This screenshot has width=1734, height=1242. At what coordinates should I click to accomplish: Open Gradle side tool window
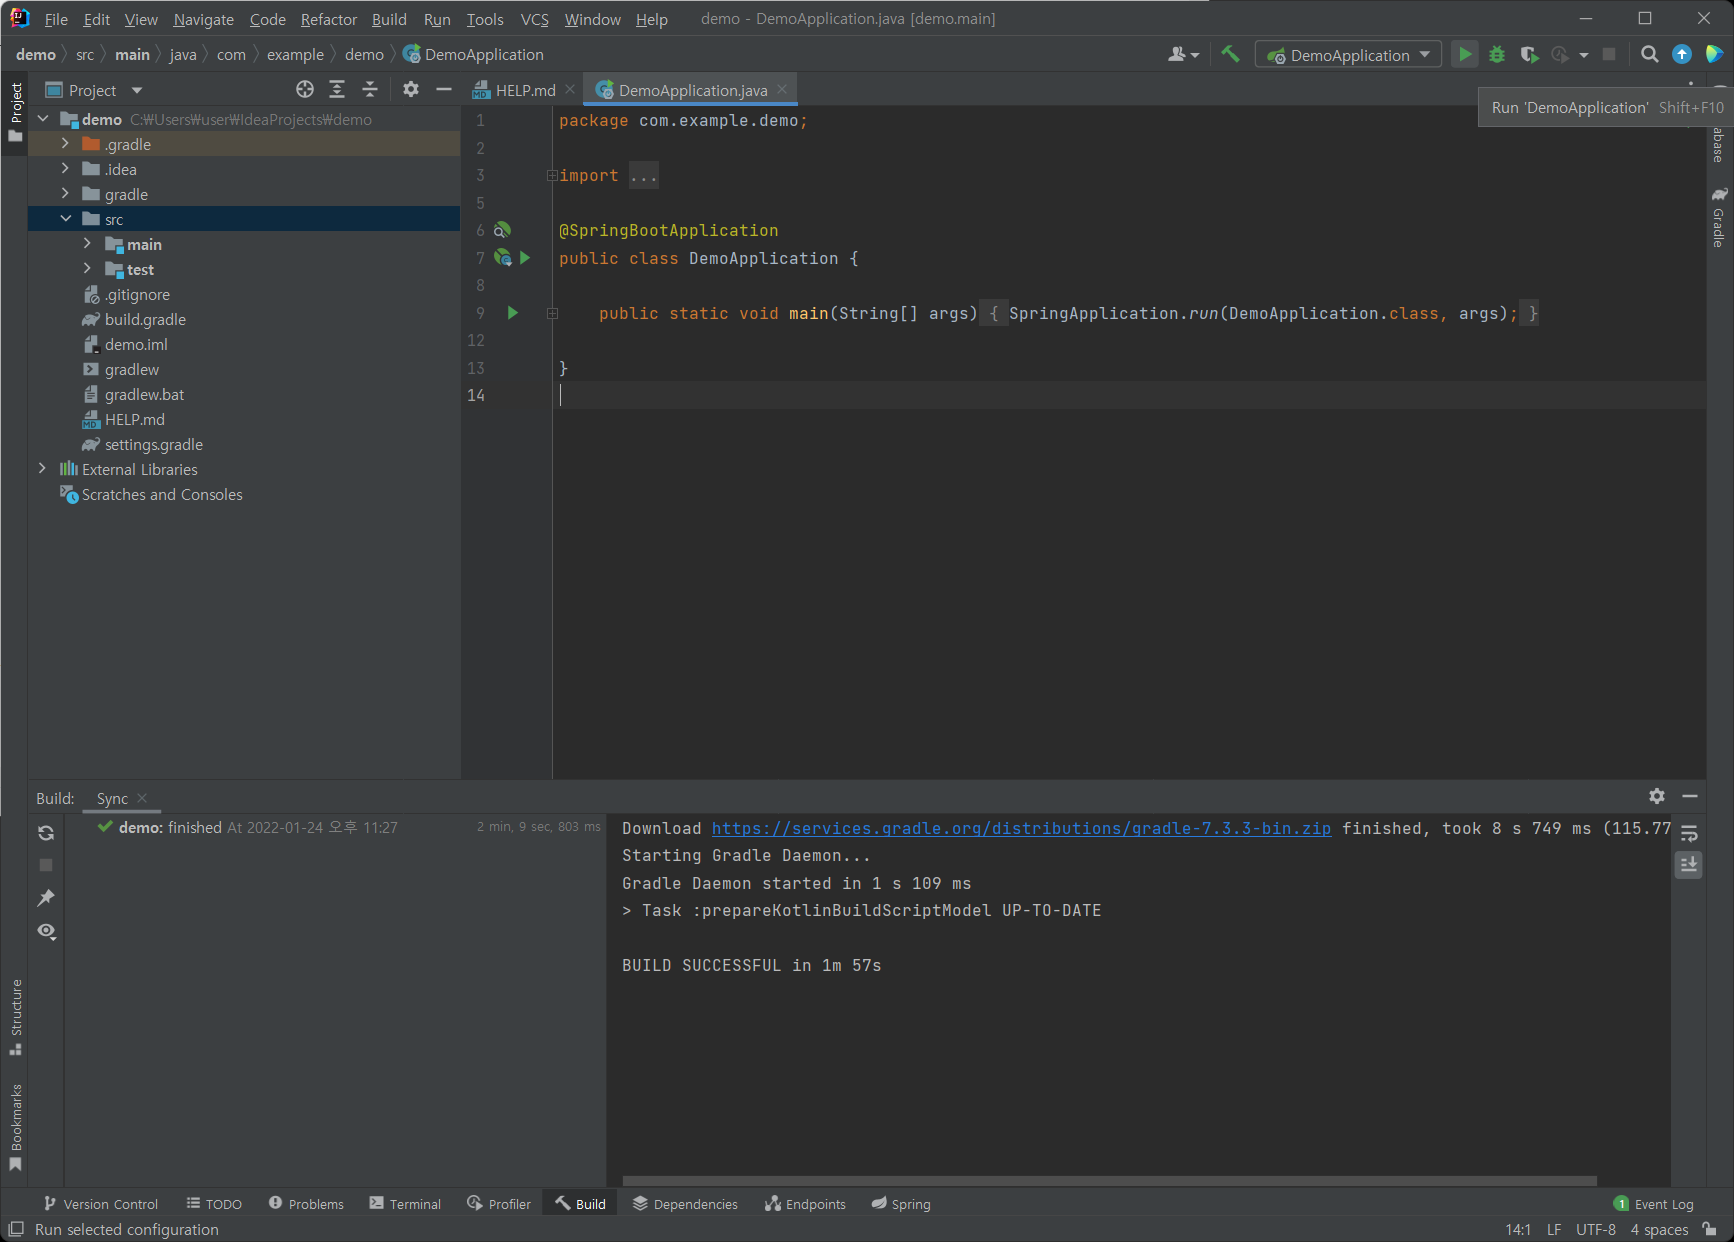click(1719, 217)
